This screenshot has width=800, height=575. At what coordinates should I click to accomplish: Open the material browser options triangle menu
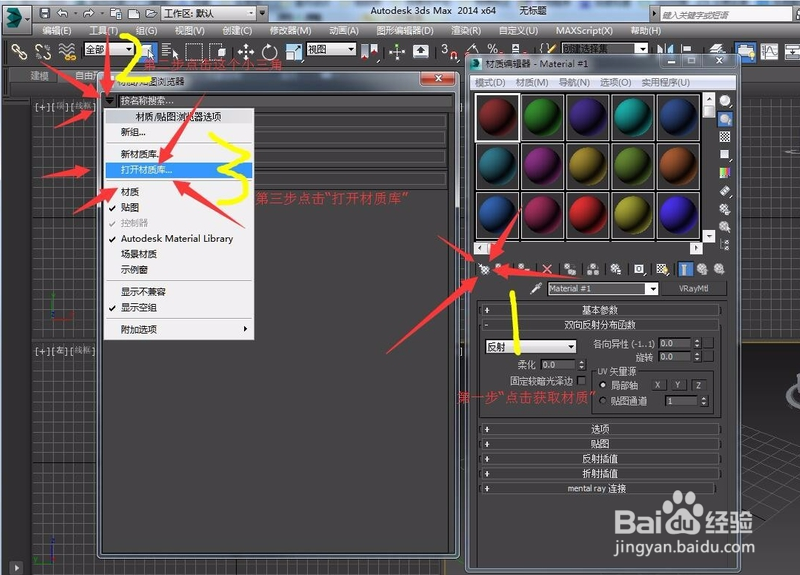click(x=109, y=101)
